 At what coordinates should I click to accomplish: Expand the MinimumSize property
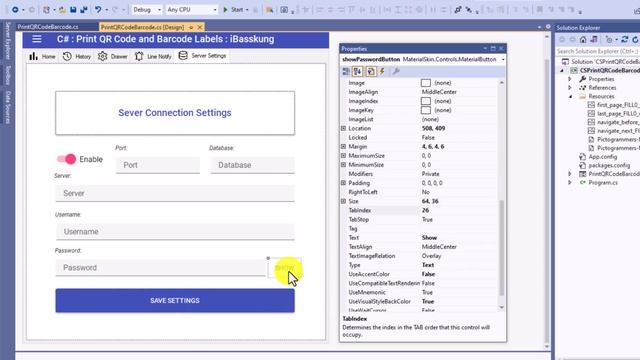[x=344, y=164]
